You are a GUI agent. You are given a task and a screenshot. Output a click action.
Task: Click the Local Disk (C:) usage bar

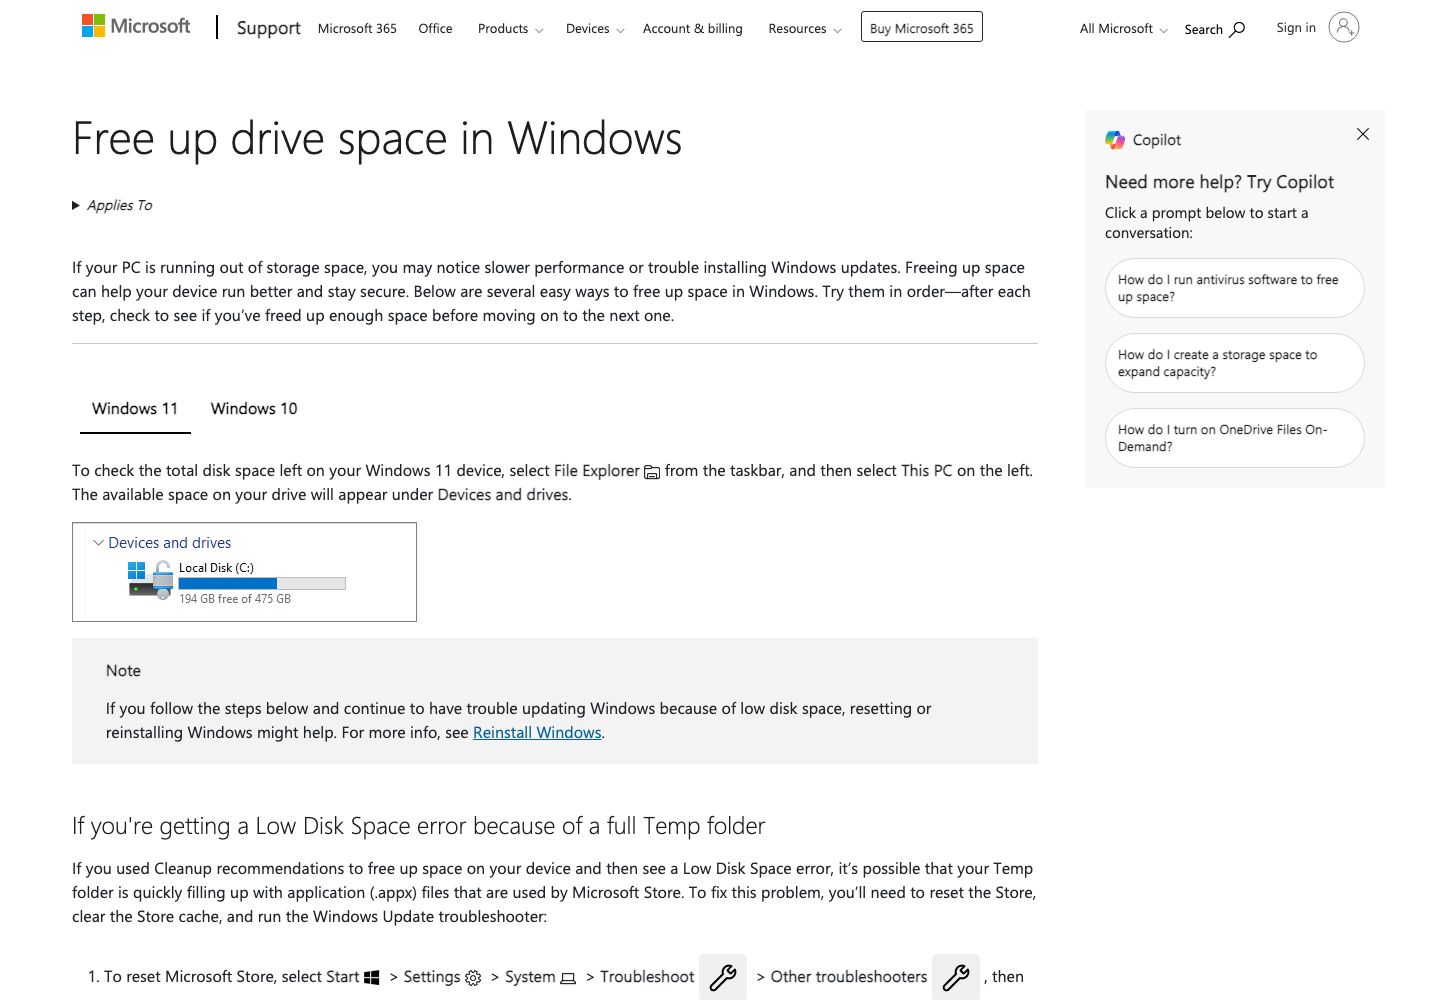click(x=262, y=583)
